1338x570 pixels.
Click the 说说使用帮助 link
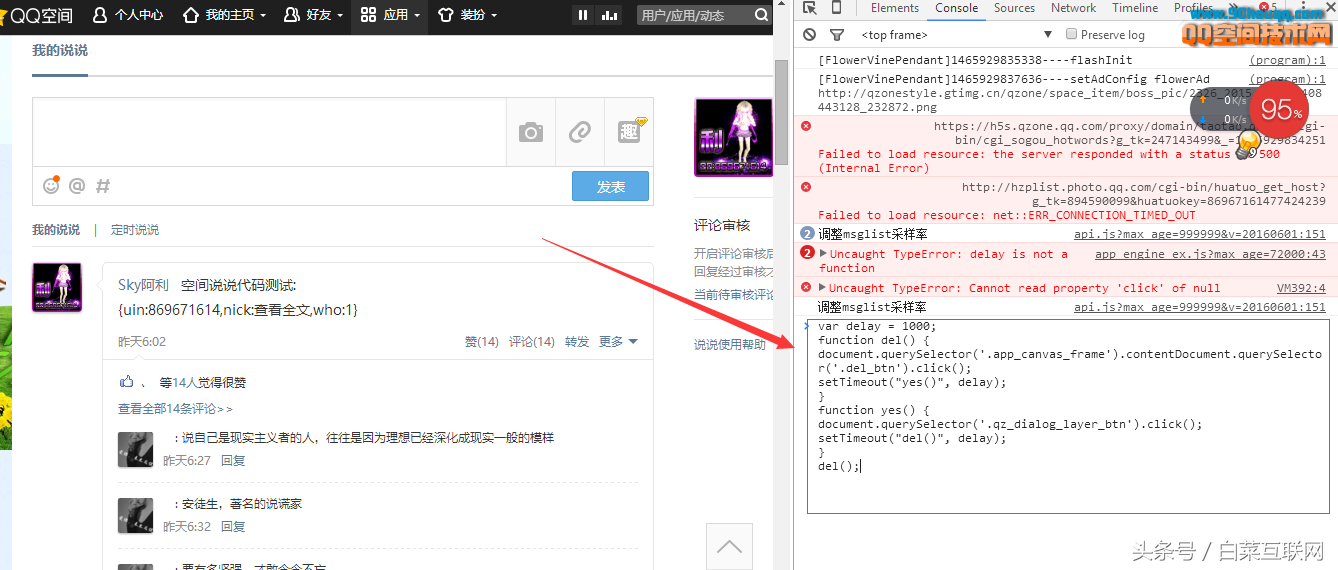tap(730, 345)
